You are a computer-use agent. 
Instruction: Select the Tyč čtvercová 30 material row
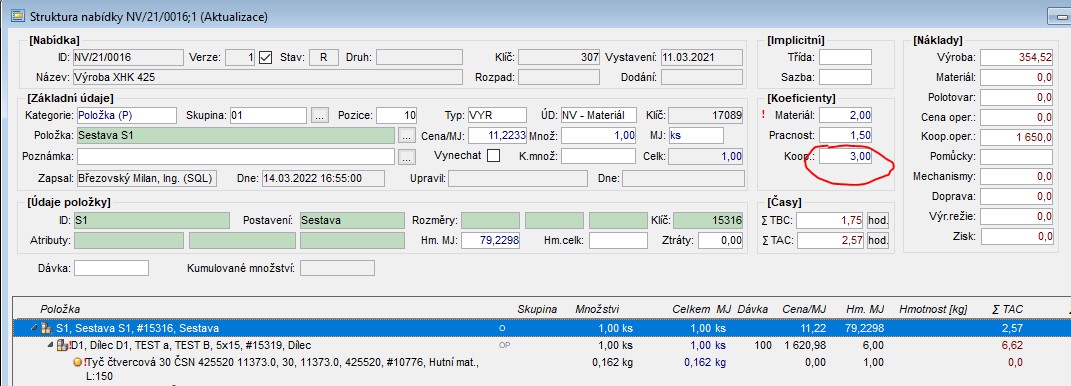[x=542, y=369]
